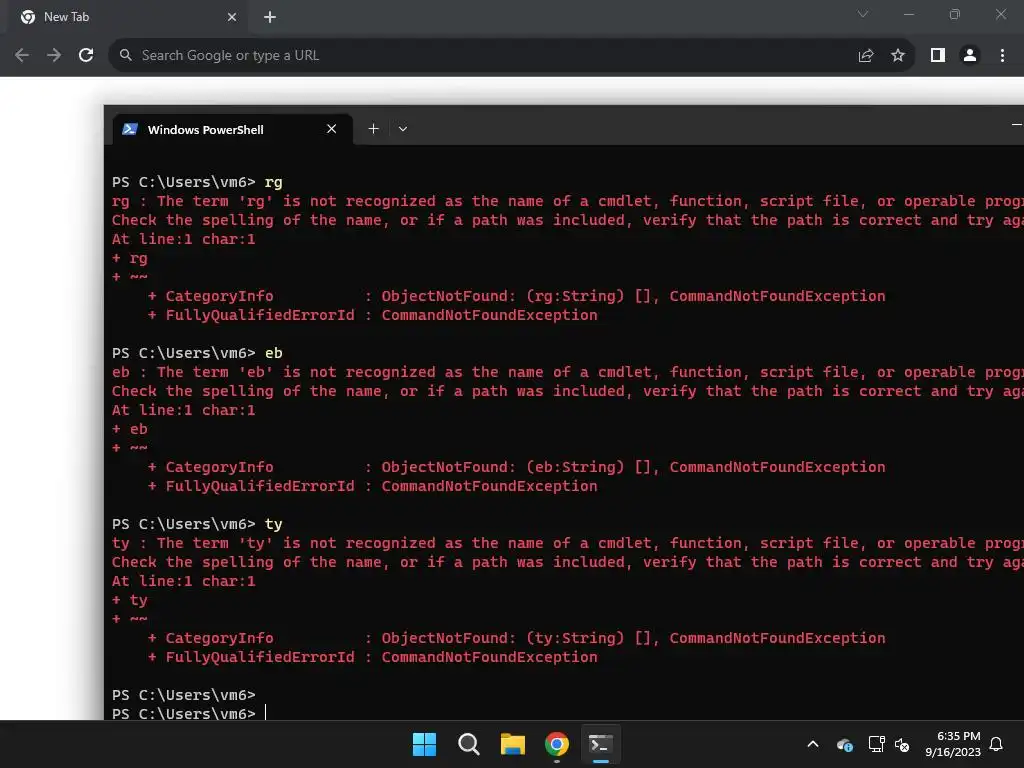
Task: Open network status tray icon
Action: [876, 744]
